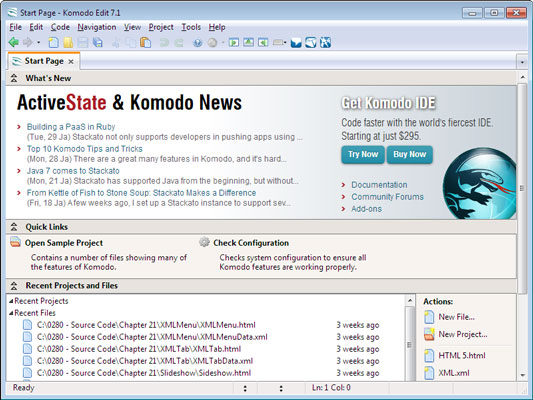Click the Check Configuration gear icon
Viewport: 533px width, 400px height.
point(204,242)
